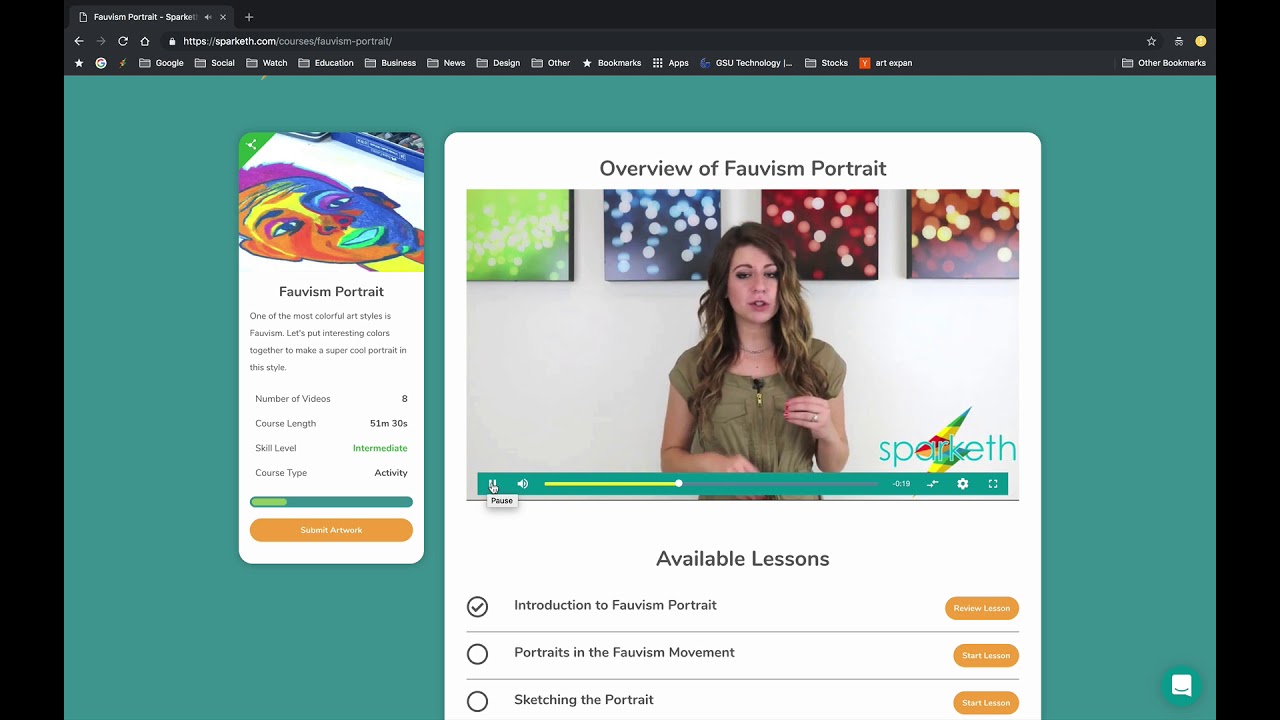The height and width of the screenshot is (720, 1280).
Task: Go back using the browser back arrow
Action: click(79, 41)
